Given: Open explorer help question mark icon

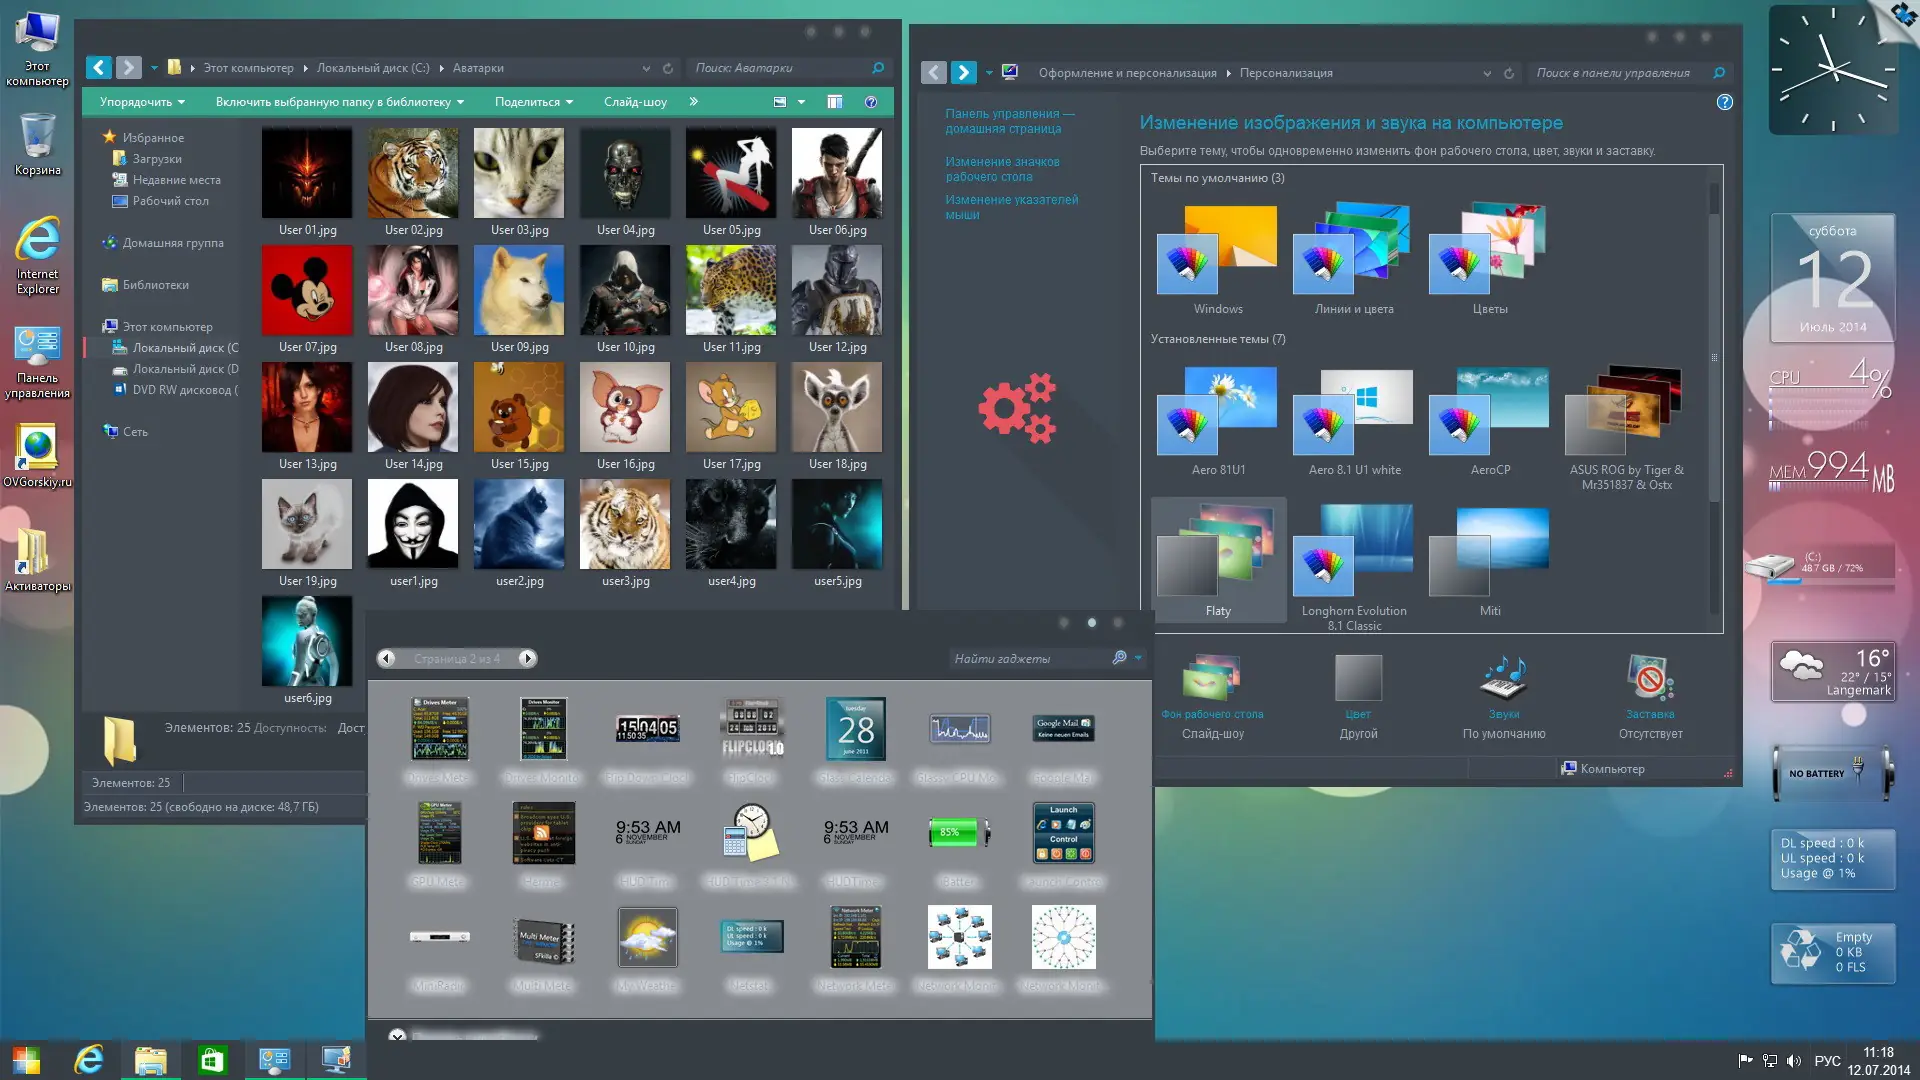Looking at the screenshot, I should [x=871, y=102].
